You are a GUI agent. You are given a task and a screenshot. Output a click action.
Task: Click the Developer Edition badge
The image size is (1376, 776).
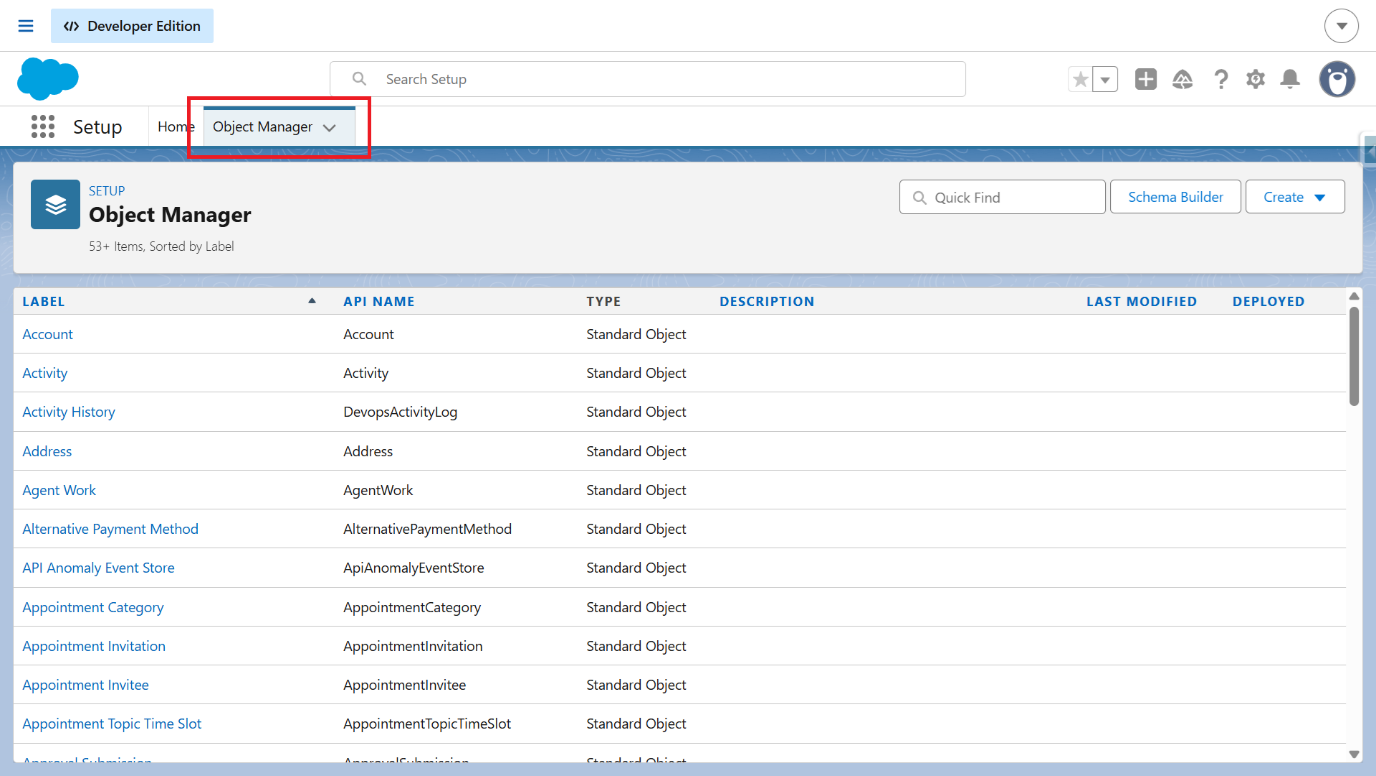(x=132, y=26)
